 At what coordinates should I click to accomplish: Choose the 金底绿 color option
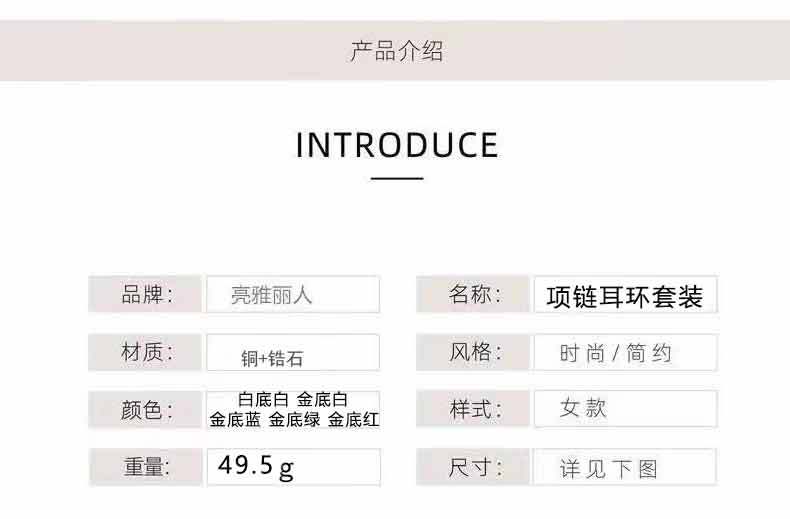click(x=294, y=420)
